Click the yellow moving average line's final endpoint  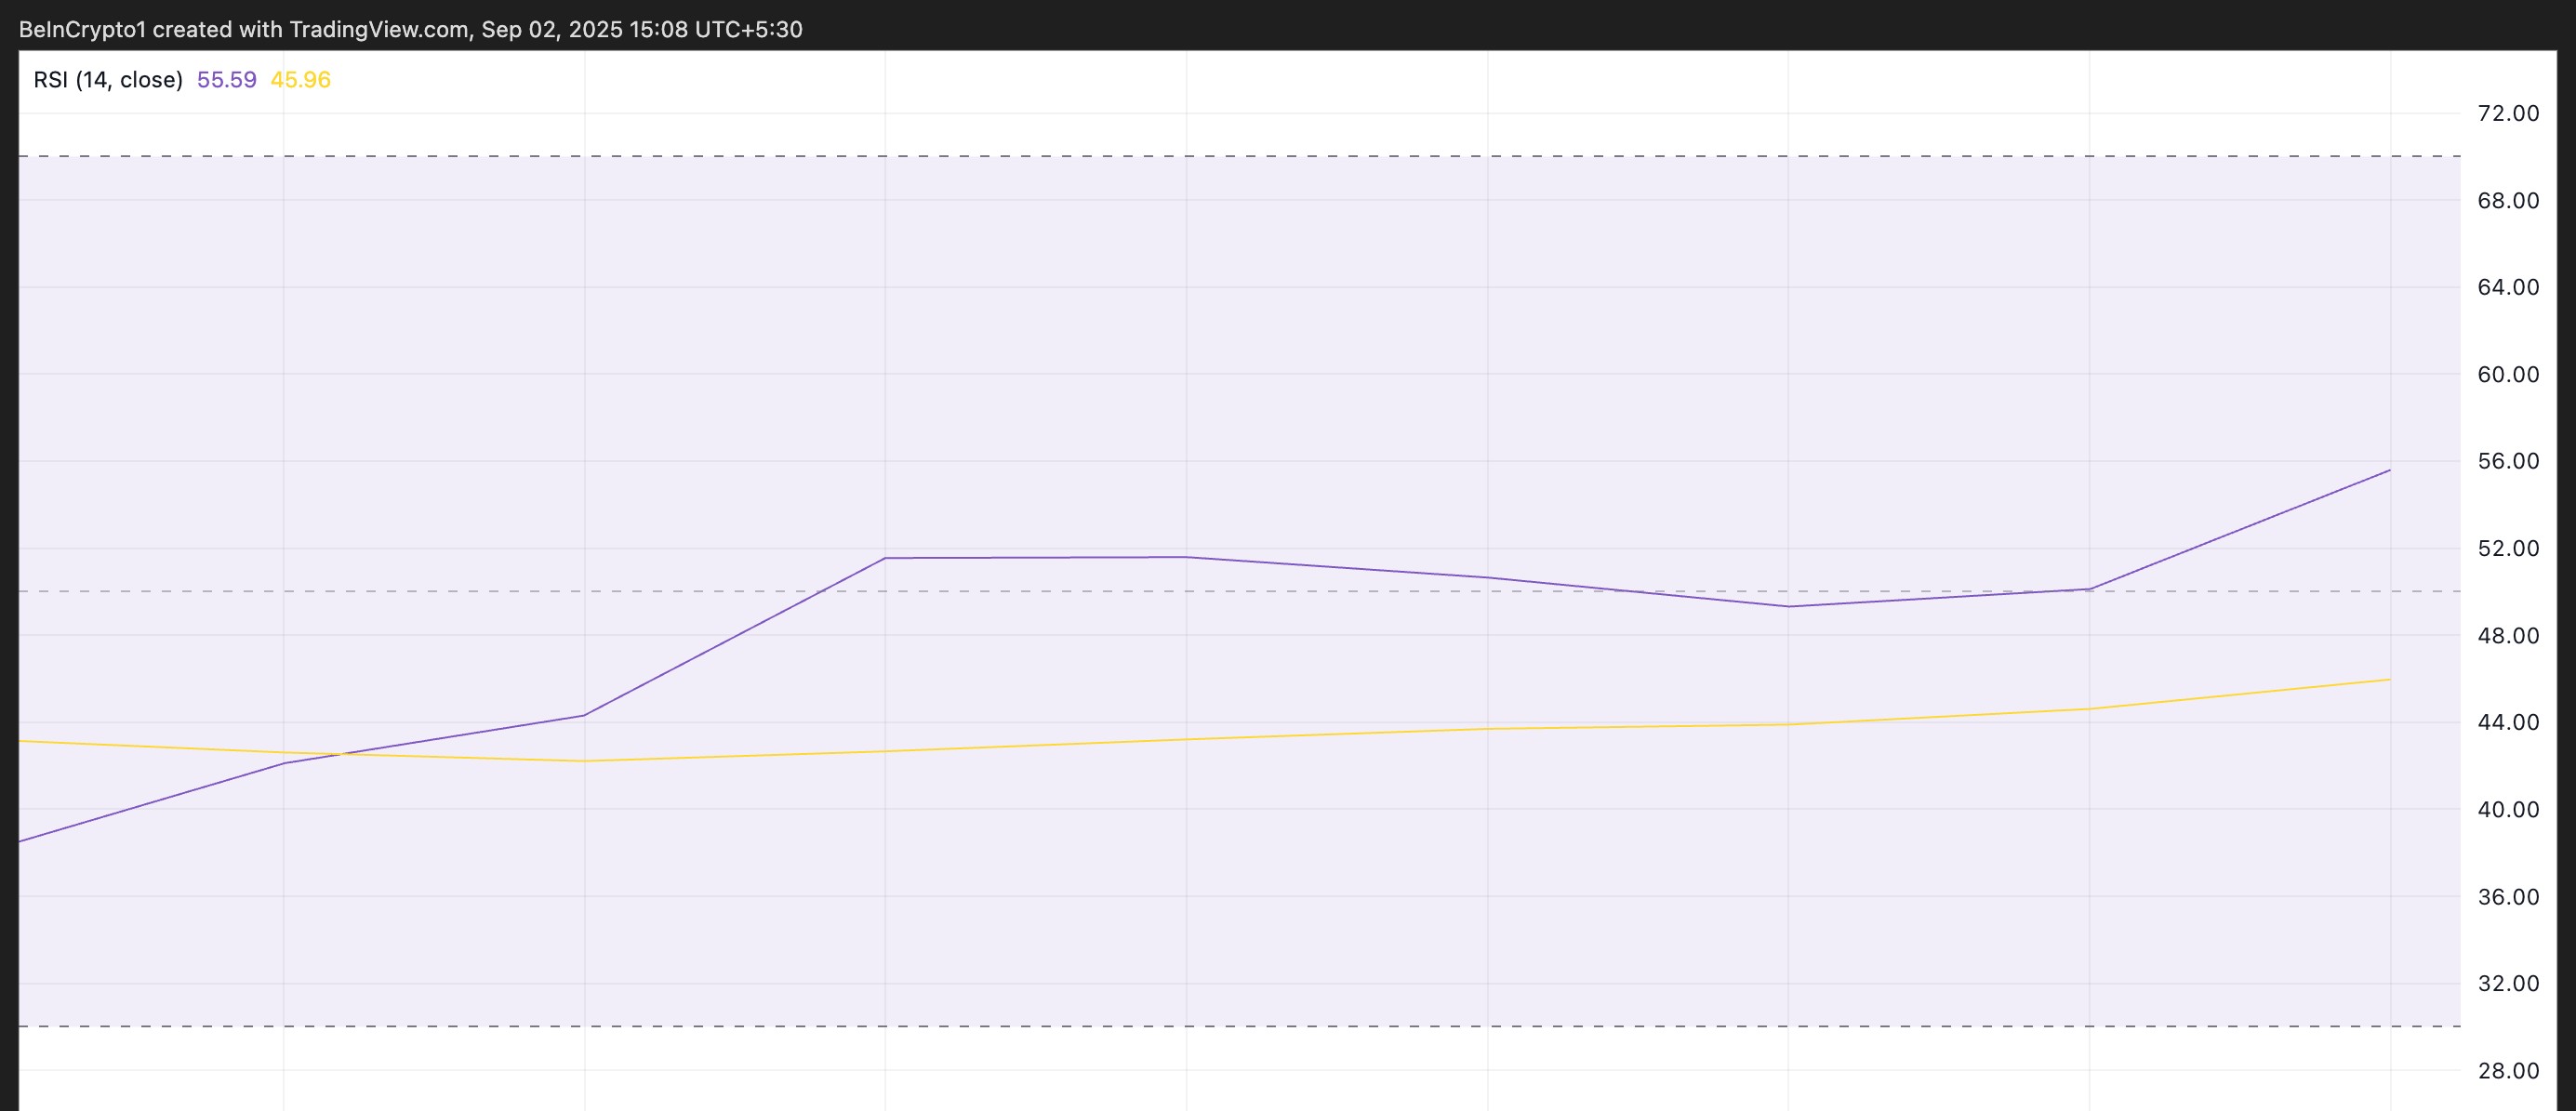click(x=2390, y=680)
